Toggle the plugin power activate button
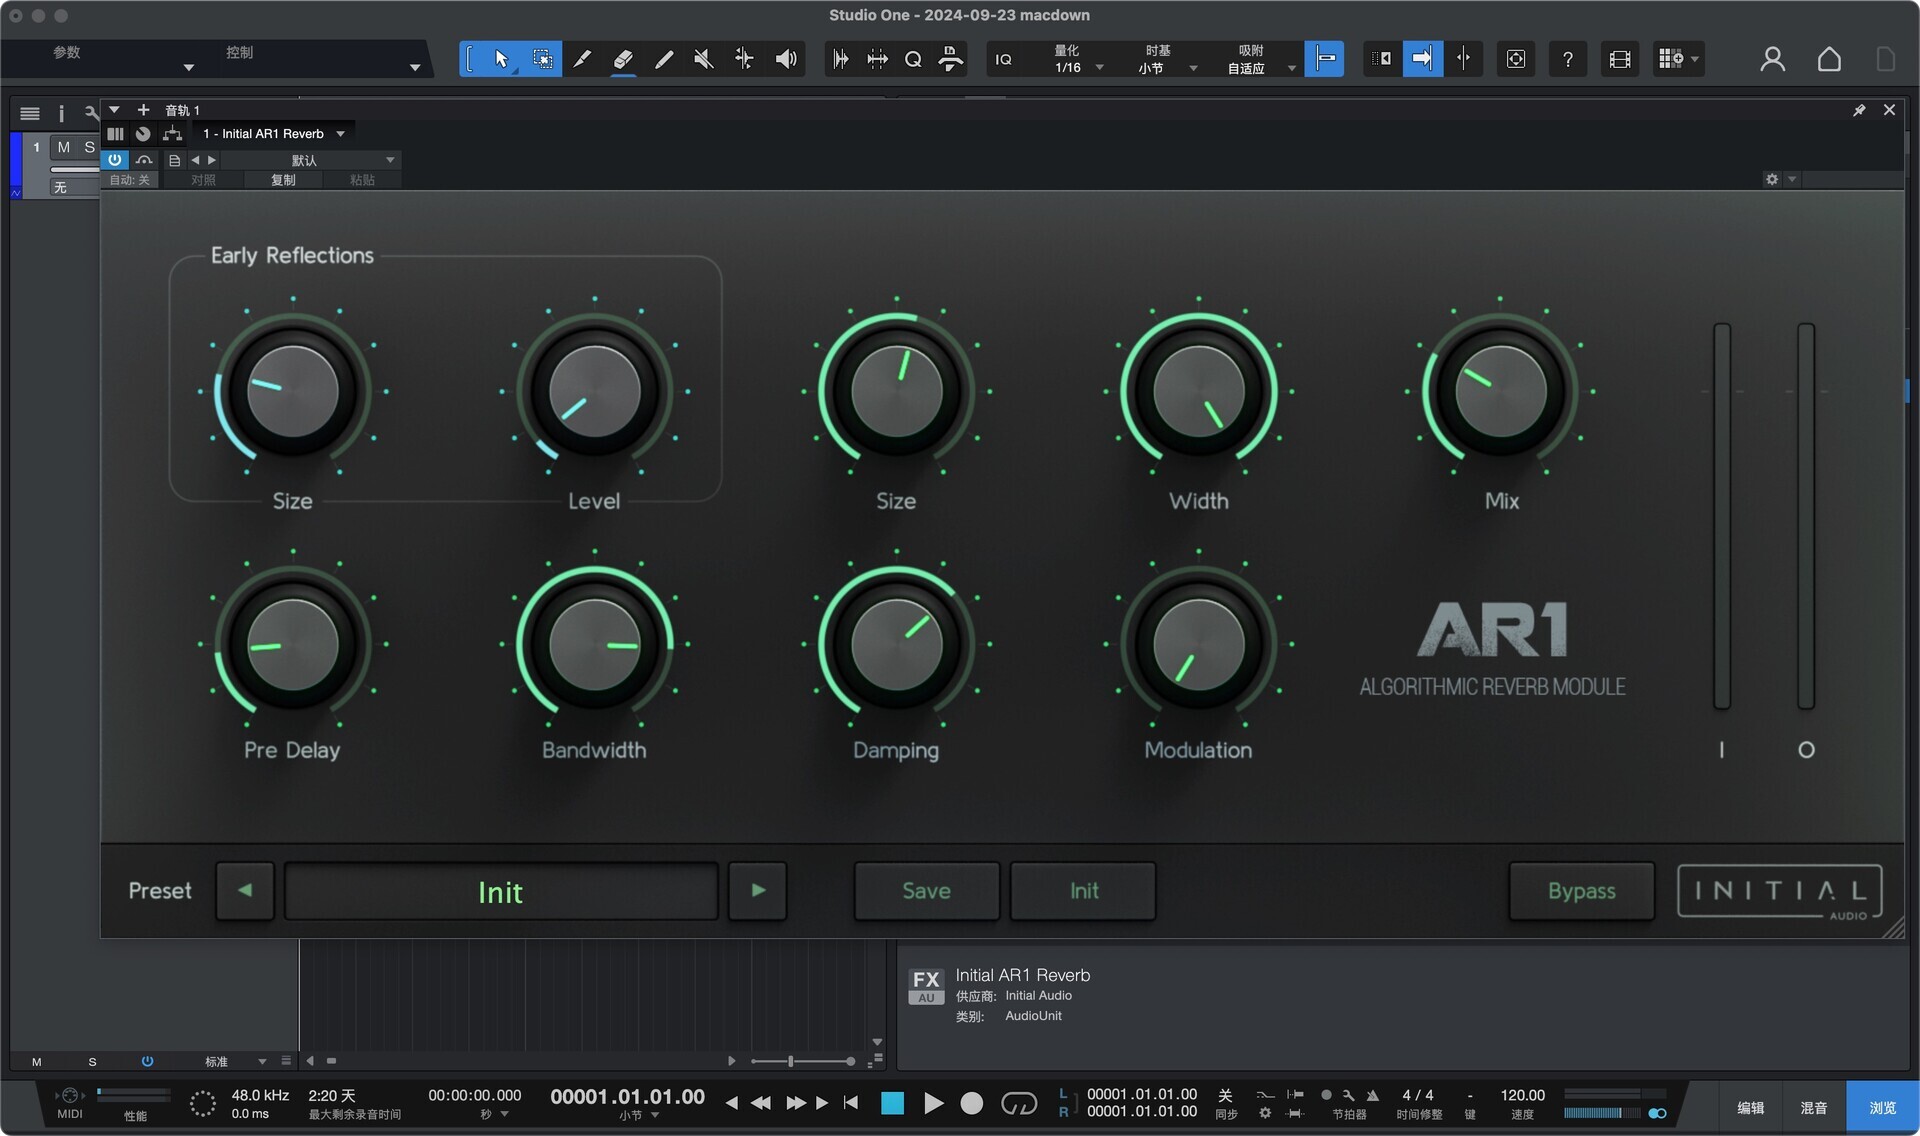 (x=115, y=160)
